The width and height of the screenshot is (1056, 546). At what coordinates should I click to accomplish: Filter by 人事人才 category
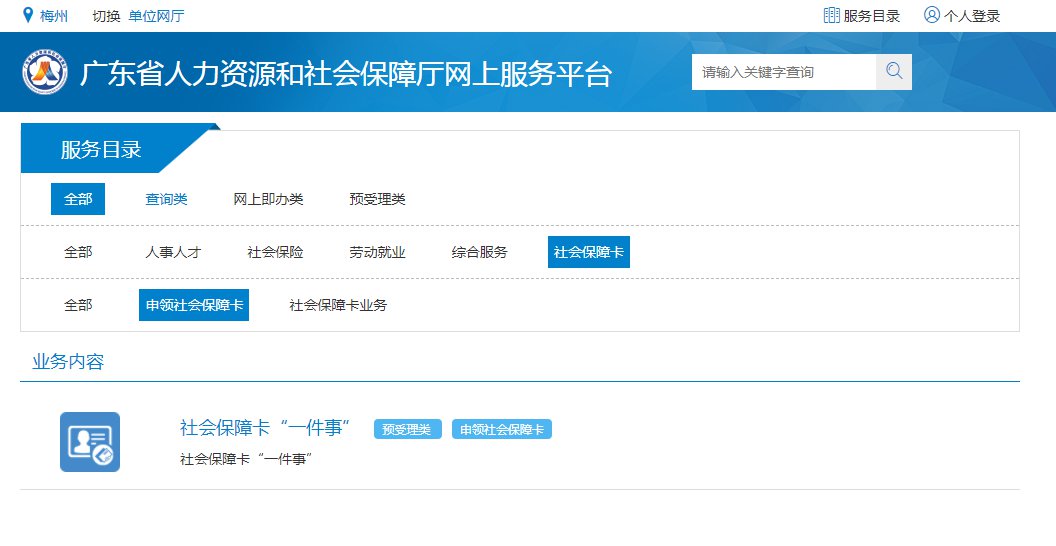[x=173, y=252]
